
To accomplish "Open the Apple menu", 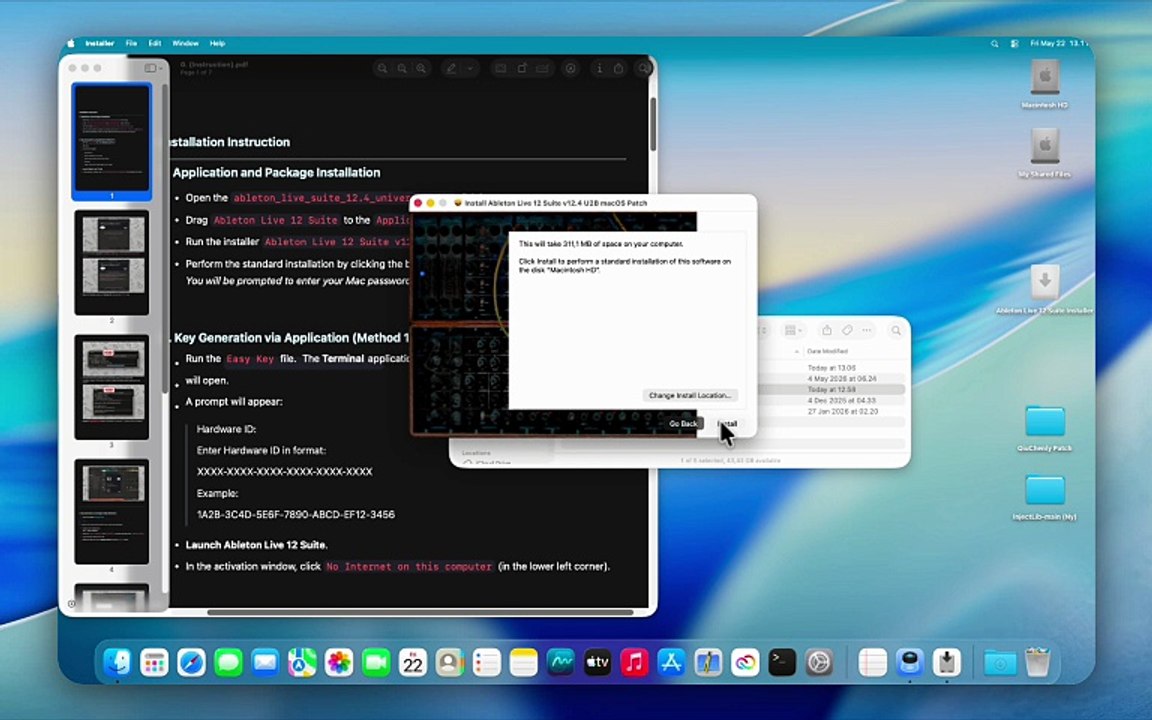I will pyautogui.click(x=71, y=43).
